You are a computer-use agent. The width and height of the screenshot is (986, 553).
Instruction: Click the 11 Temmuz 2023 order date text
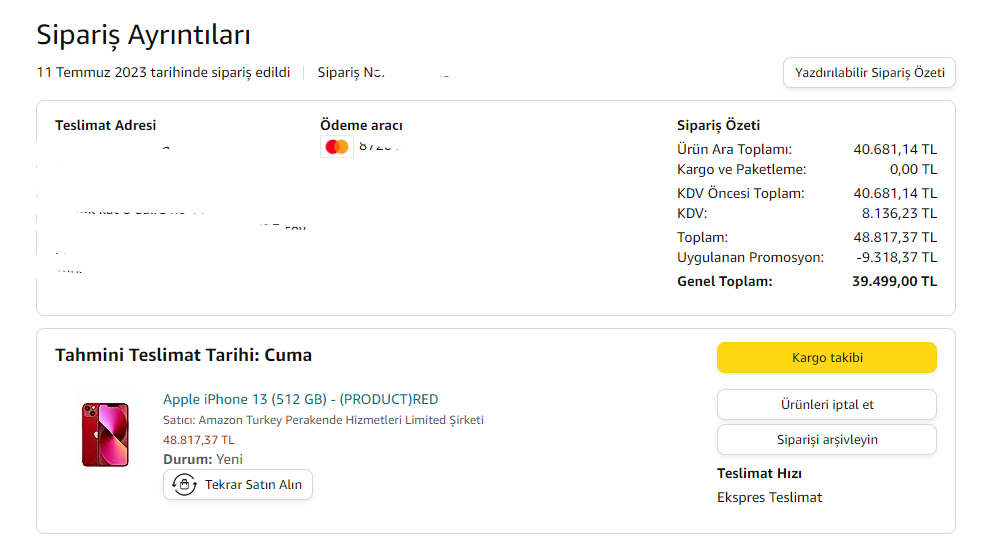(x=163, y=72)
